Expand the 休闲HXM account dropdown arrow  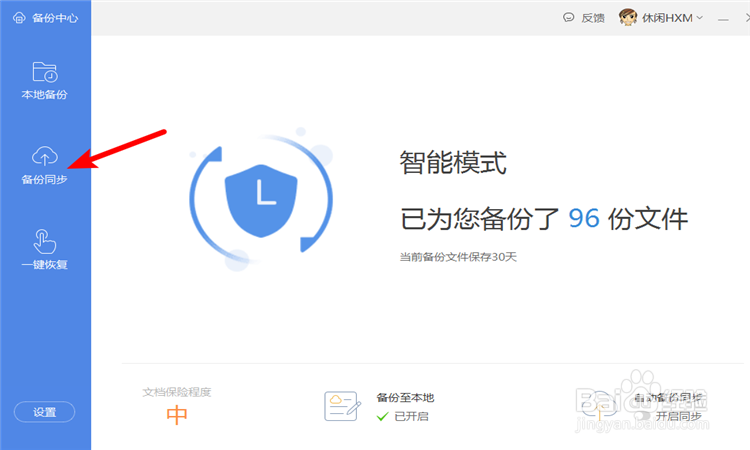(700, 18)
